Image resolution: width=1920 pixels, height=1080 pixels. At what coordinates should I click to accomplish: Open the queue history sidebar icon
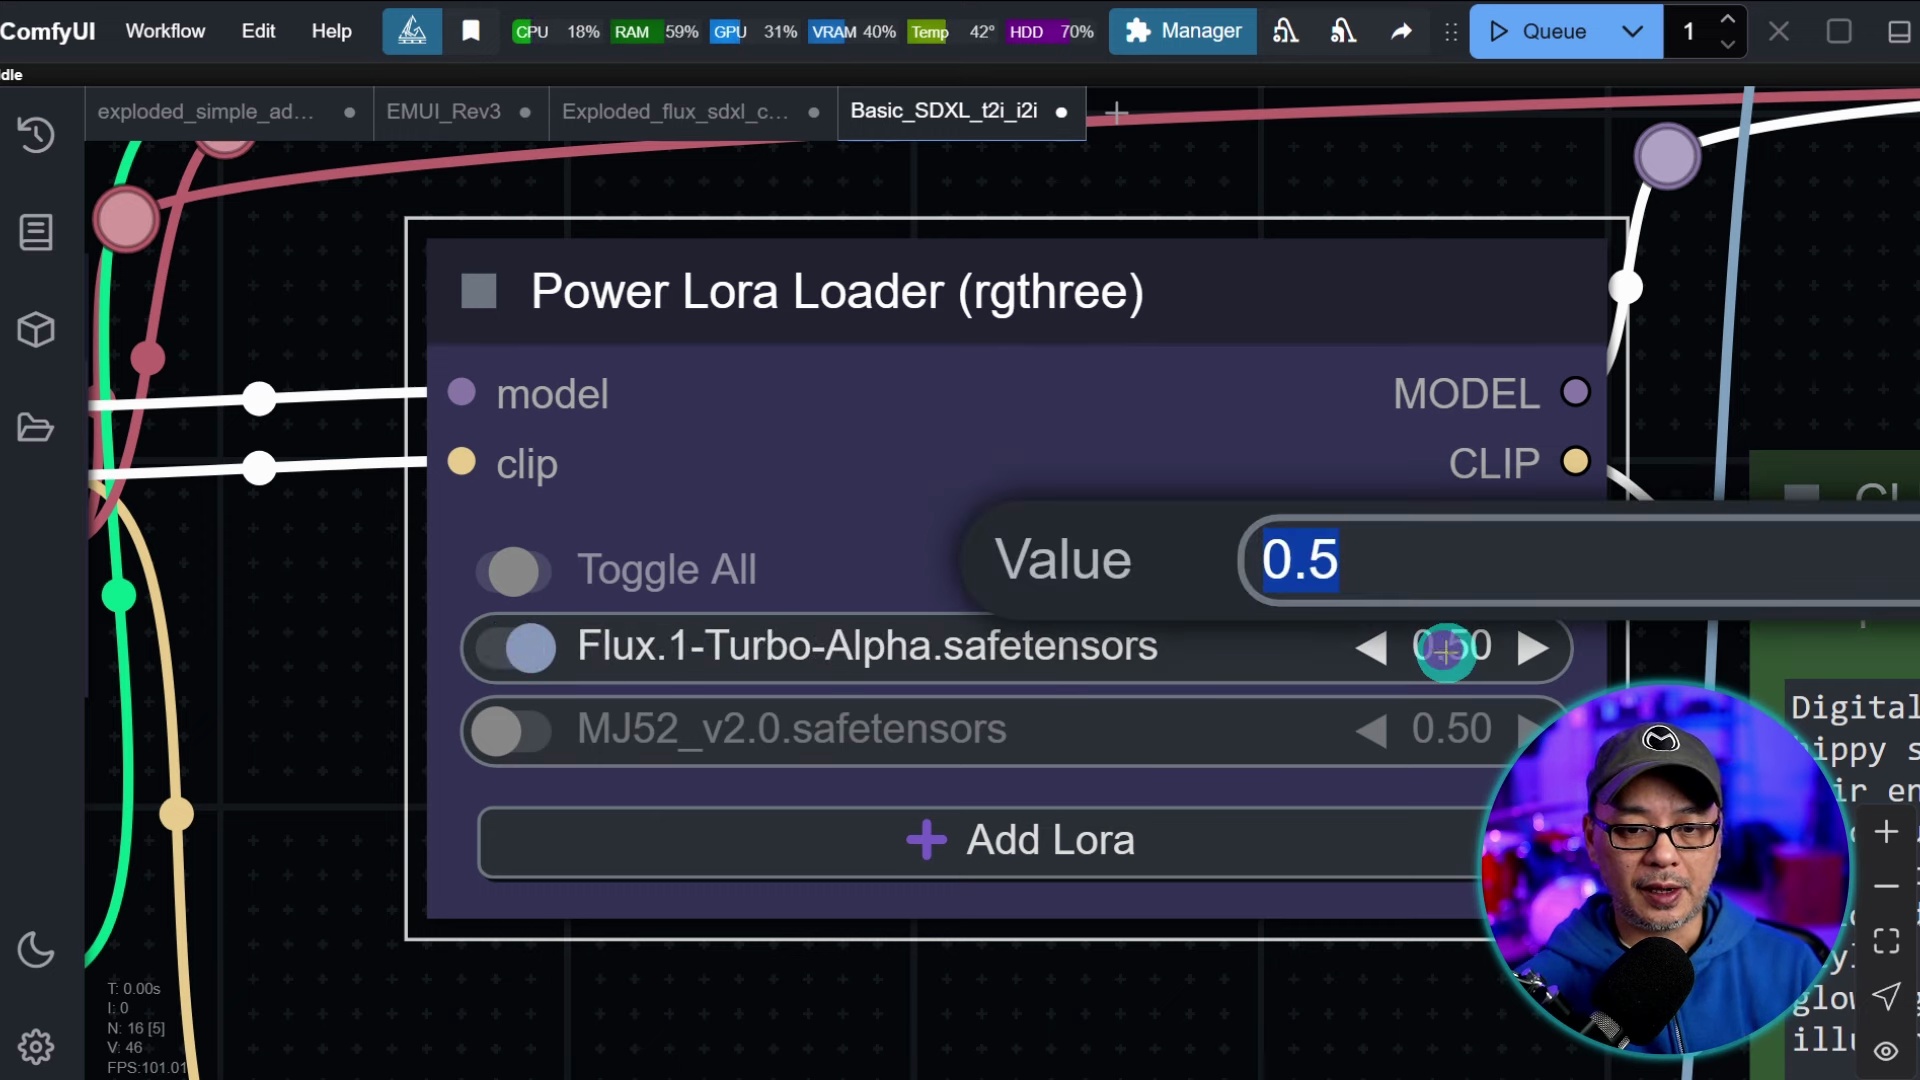36,134
